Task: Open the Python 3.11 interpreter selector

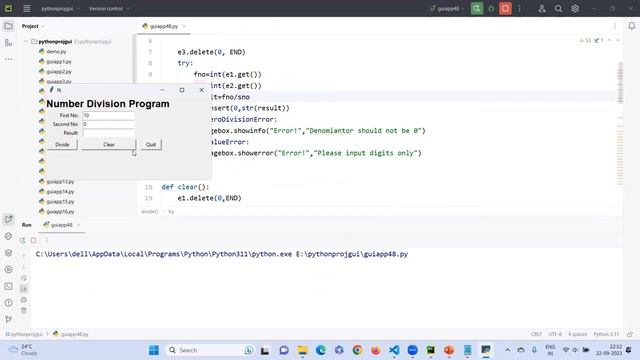Action: pos(606,334)
